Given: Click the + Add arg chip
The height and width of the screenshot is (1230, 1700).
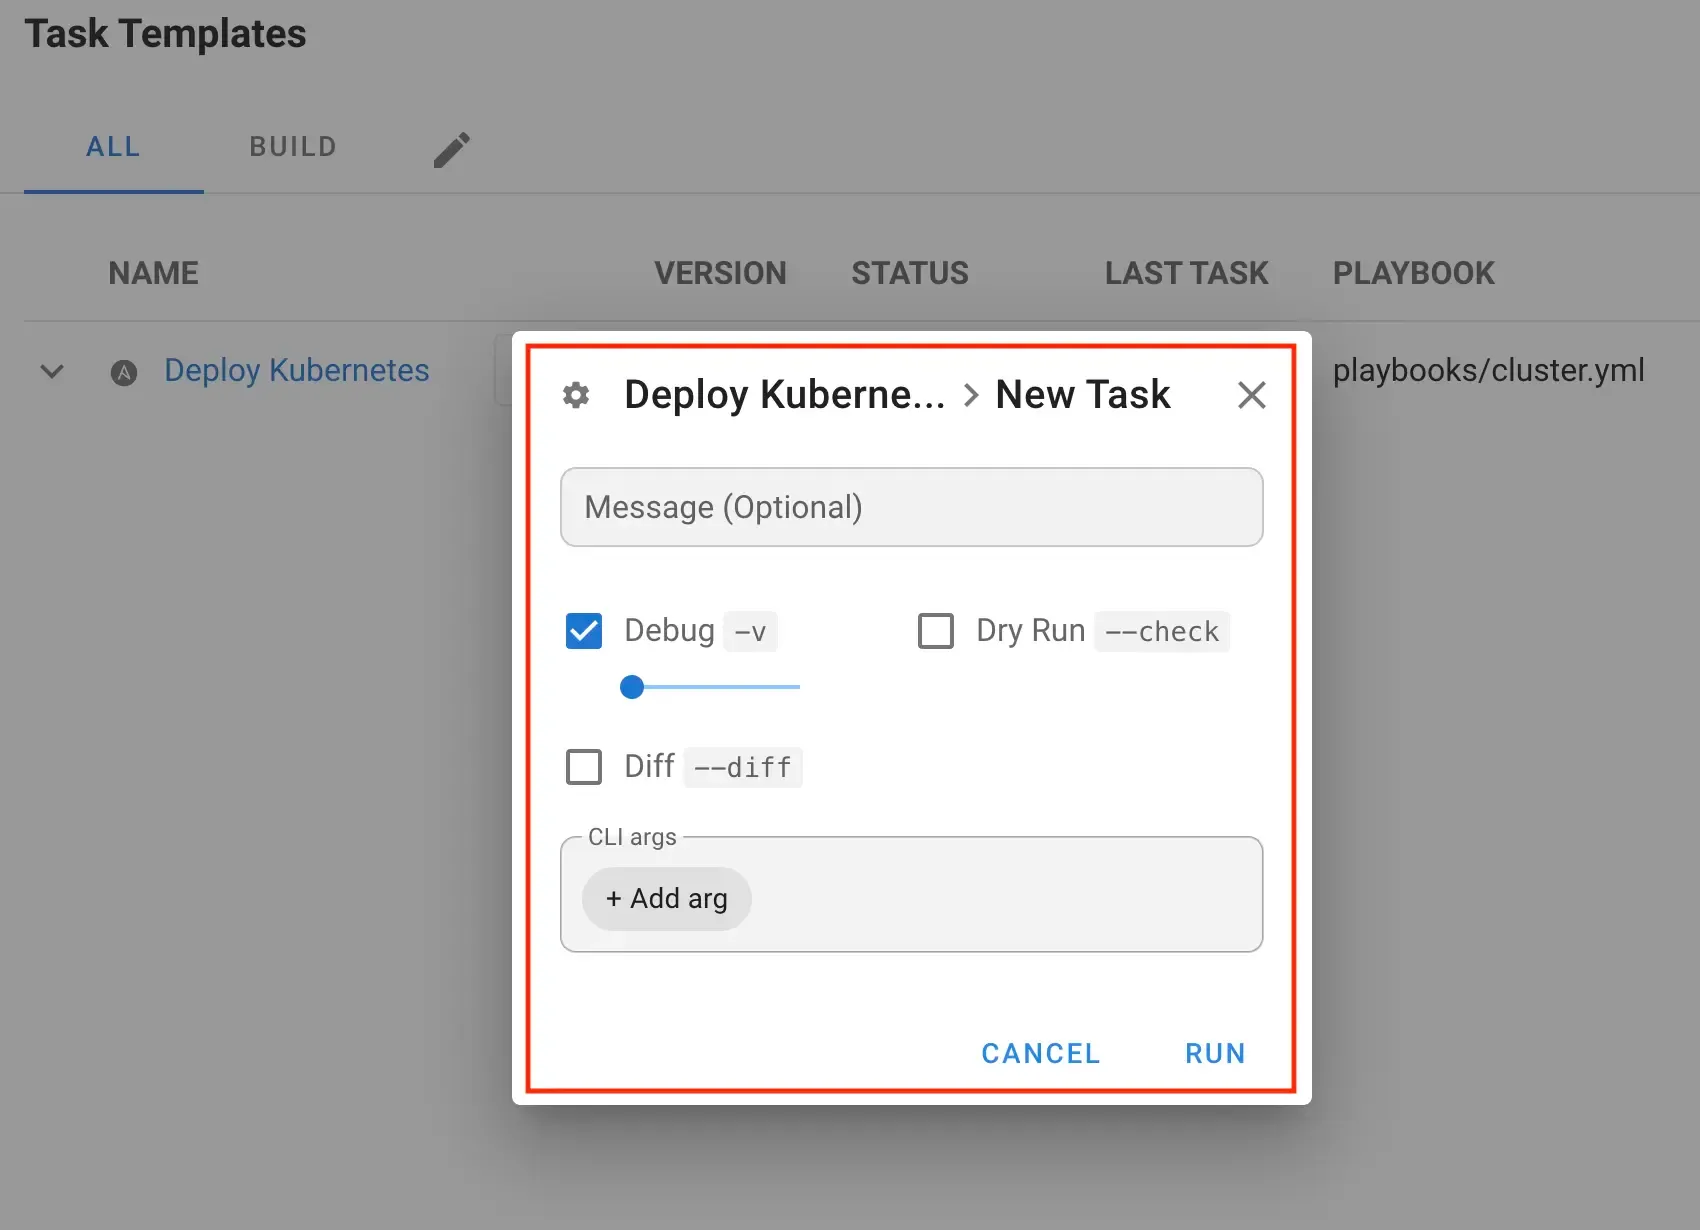Looking at the screenshot, I should [x=666, y=898].
